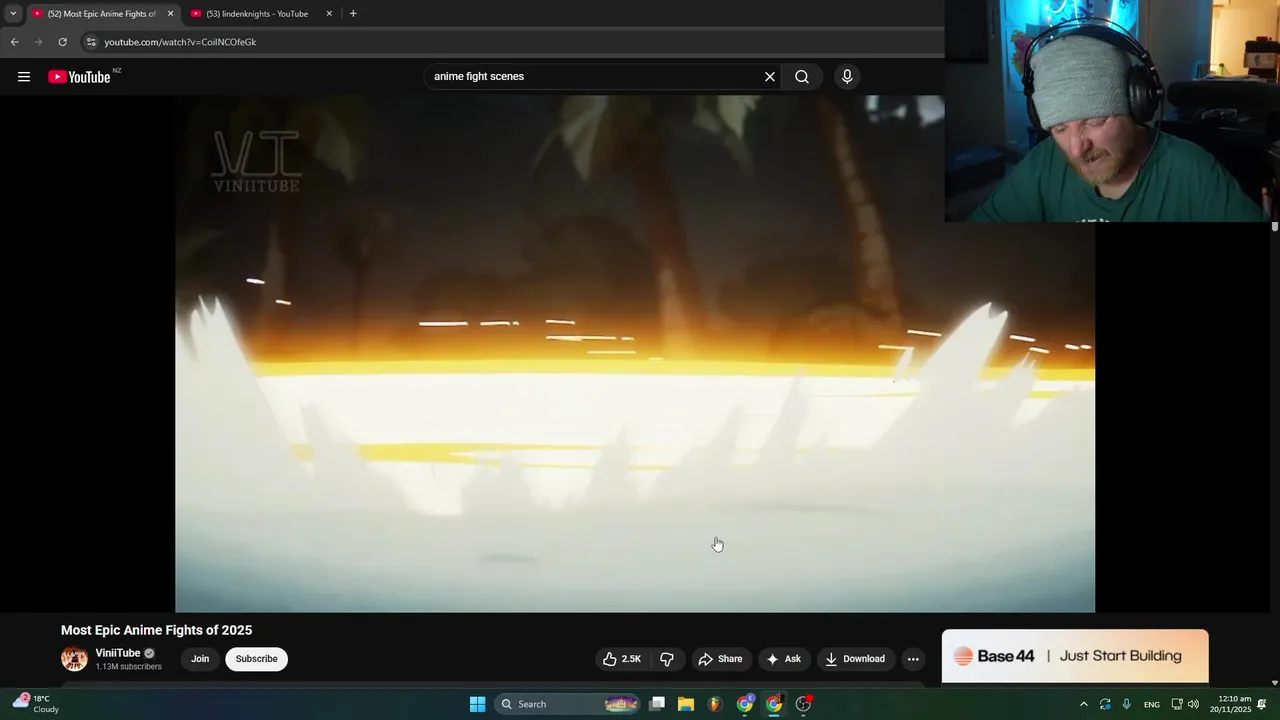Viewport: 1280px width, 720px height.
Task: Close the 'Most Epic Anime Fights' tab
Action: (x=170, y=14)
